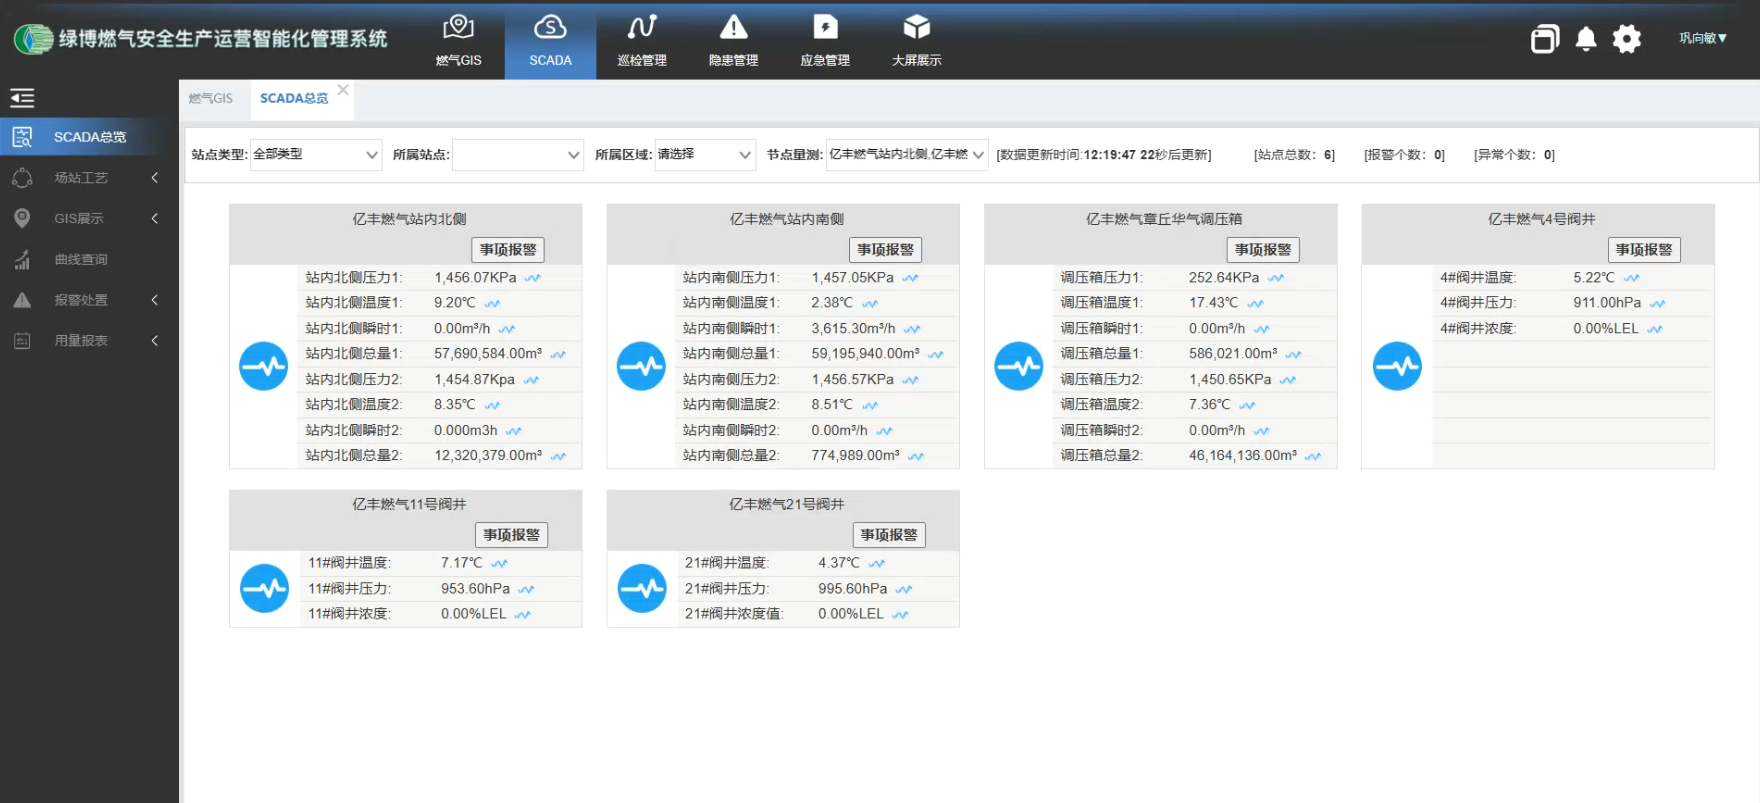This screenshot has height=803, width=1760.
Task: Open the 所属区域 dropdown
Action: (x=705, y=155)
